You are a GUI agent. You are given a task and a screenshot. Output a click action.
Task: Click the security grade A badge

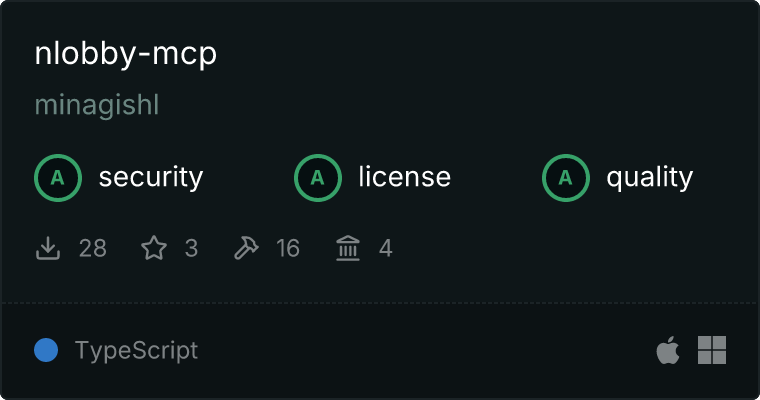[x=58, y=178]
